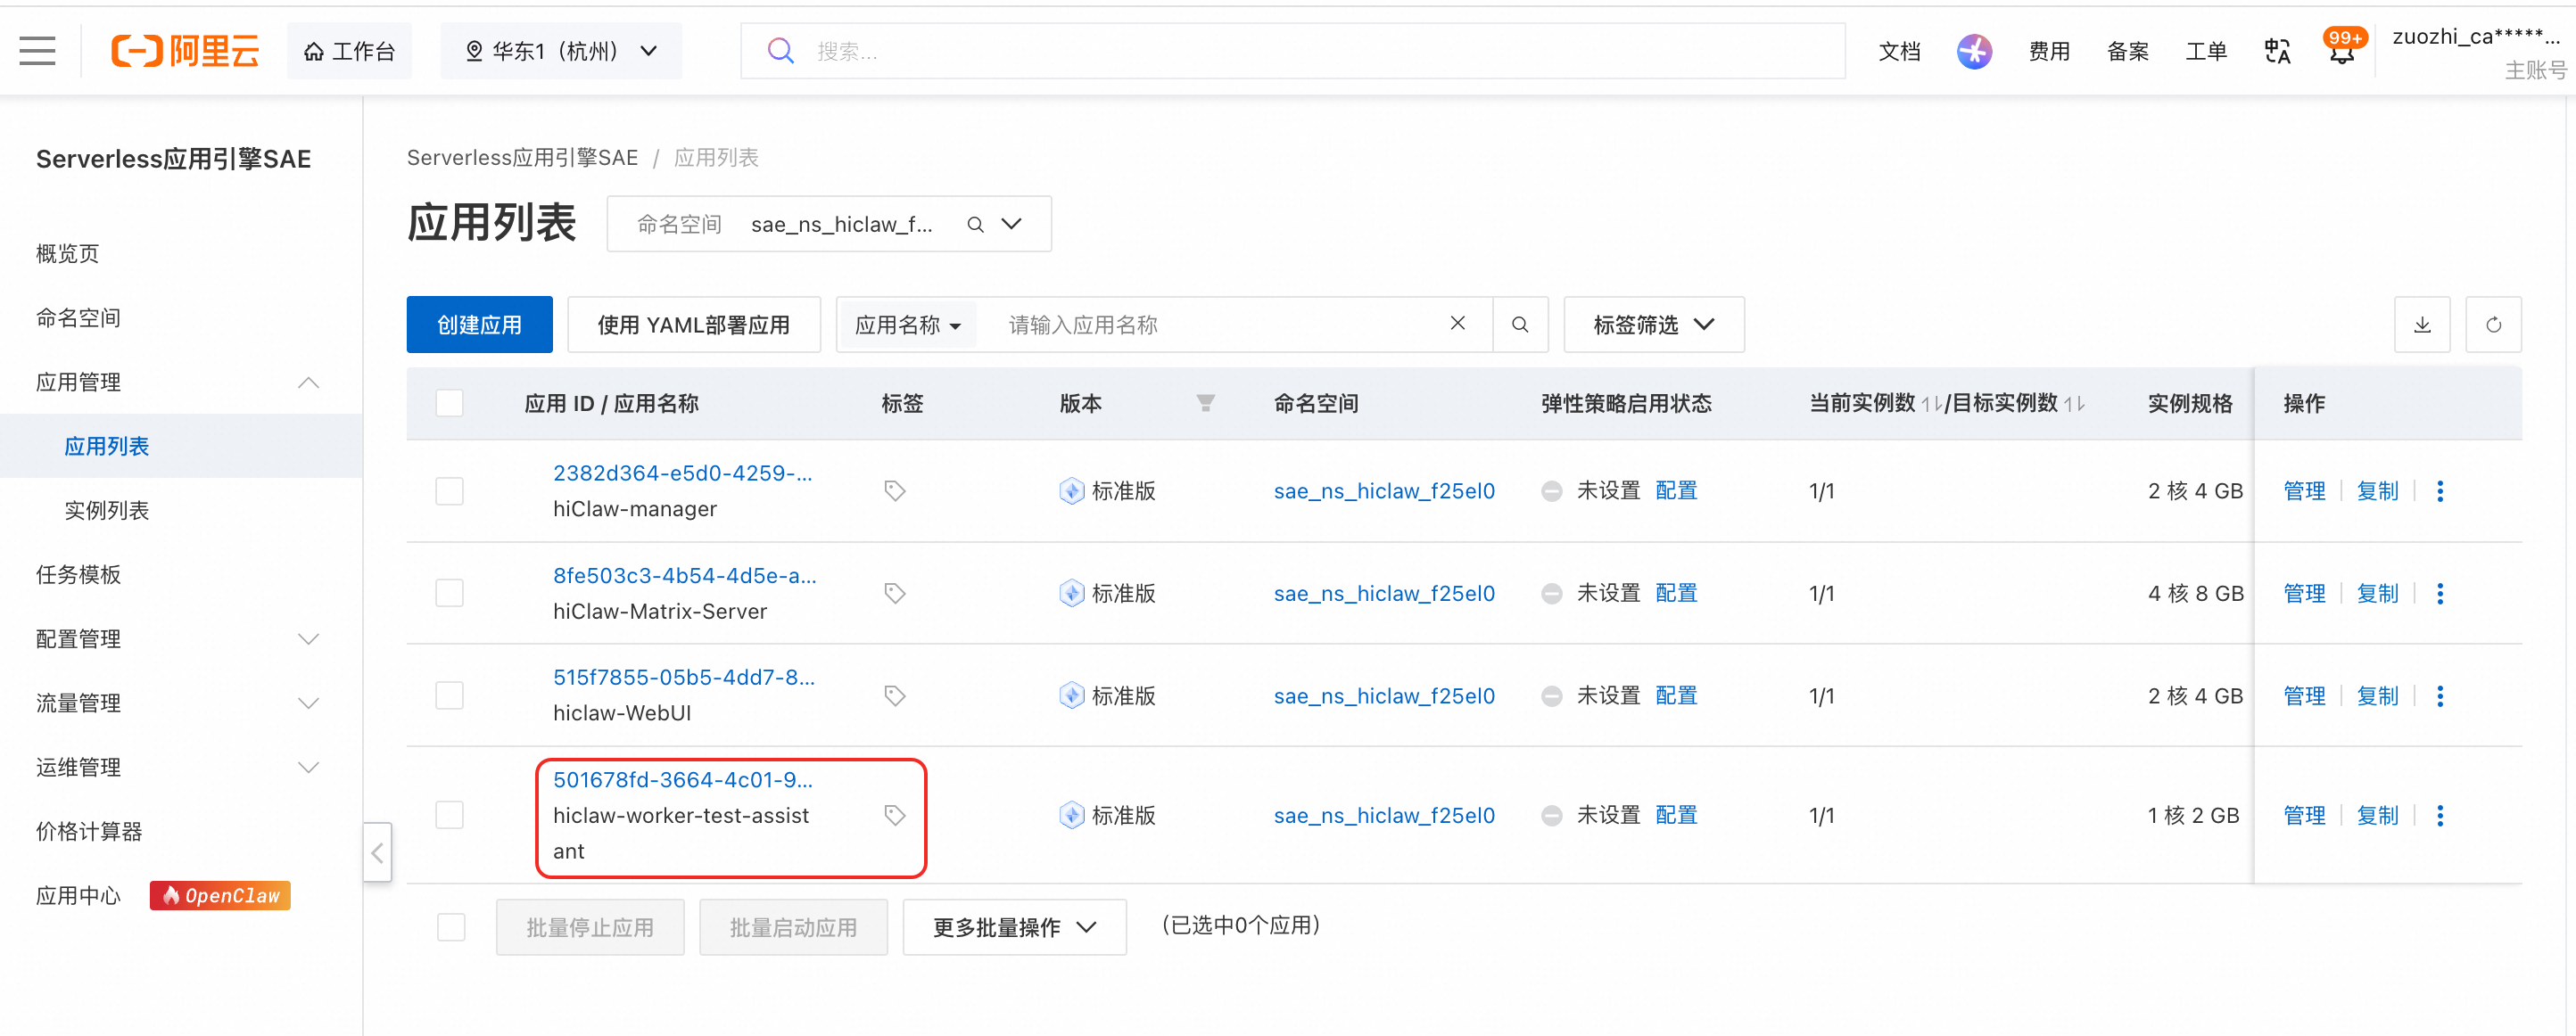
Task: Open more actions for hiClaw-manager row
Action: click(x=2440, y=491)
